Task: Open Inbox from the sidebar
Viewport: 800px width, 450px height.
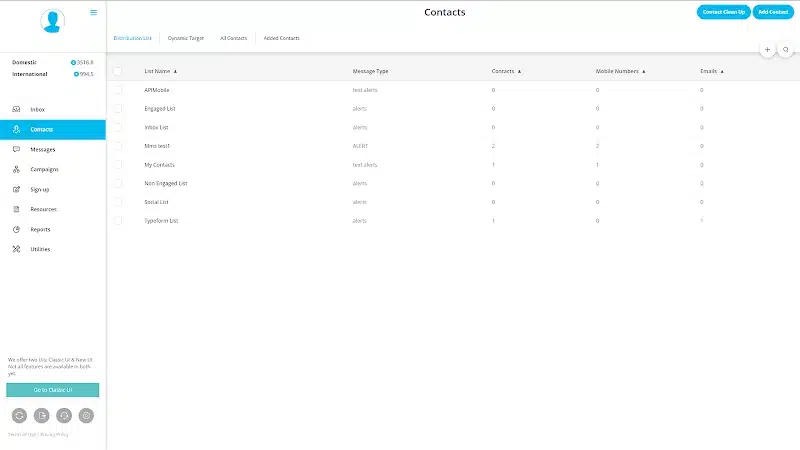Action: tap(37, 109)
